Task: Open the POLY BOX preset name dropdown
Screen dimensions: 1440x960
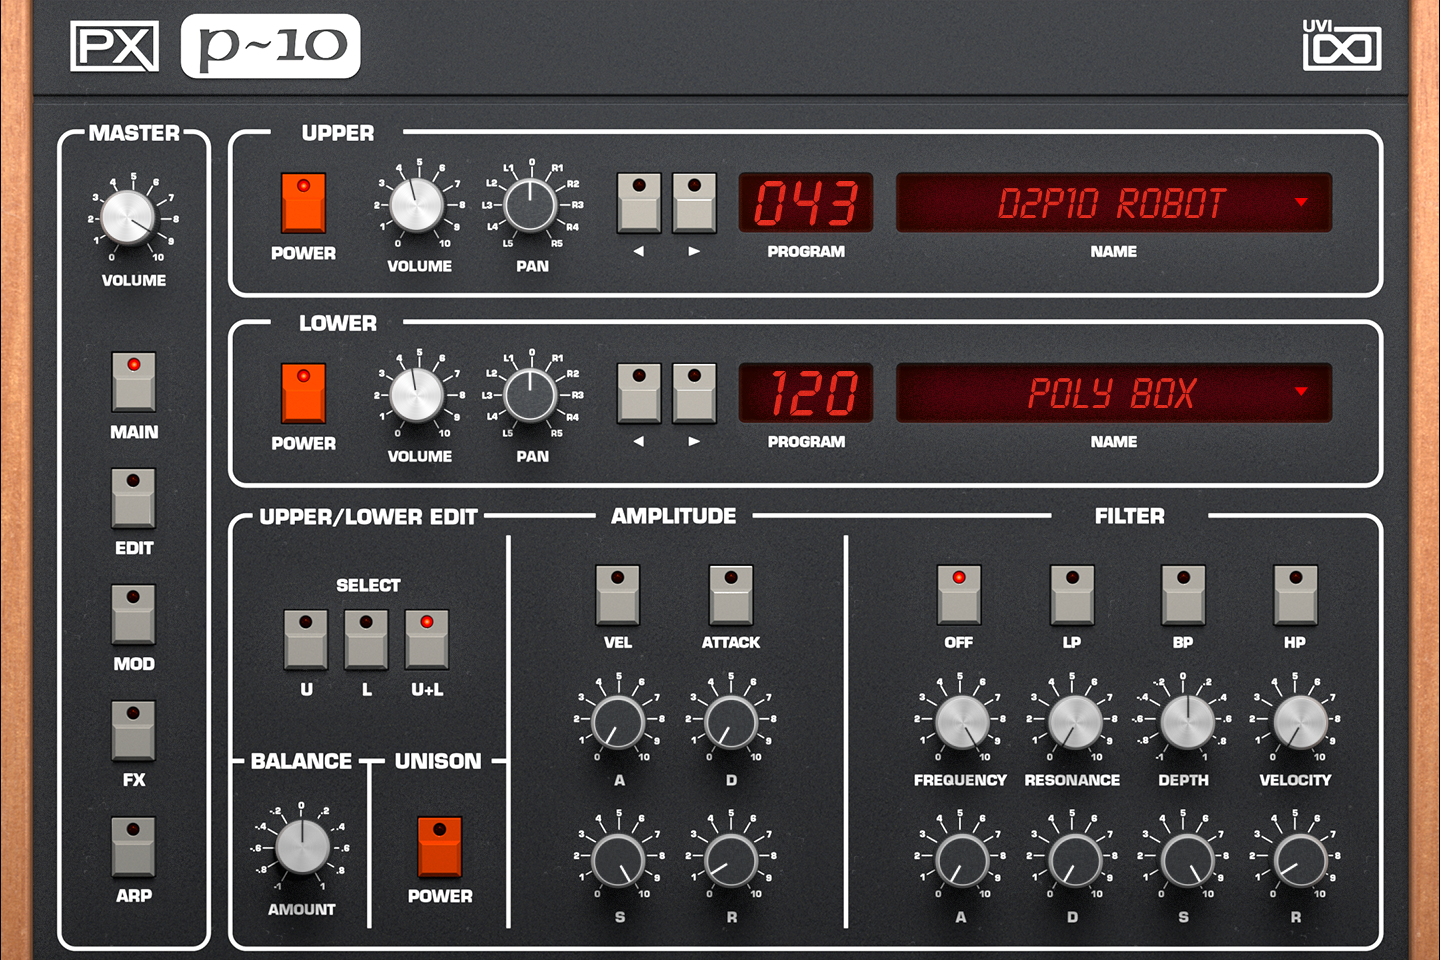Action: [1301, 392]
